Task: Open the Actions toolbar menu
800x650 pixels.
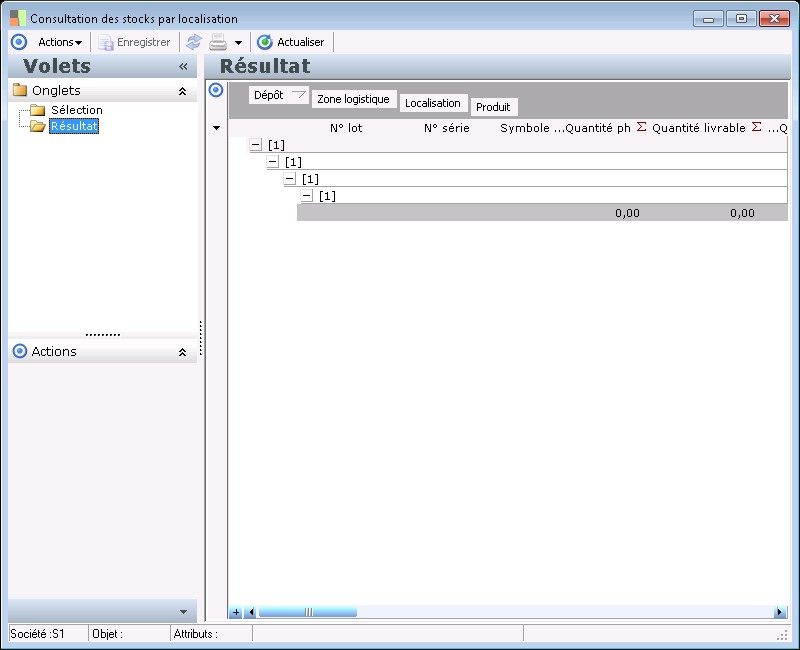Action: 60,42
